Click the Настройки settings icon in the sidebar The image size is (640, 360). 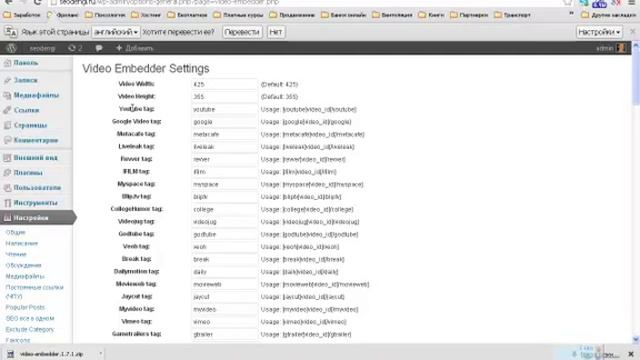7,218
